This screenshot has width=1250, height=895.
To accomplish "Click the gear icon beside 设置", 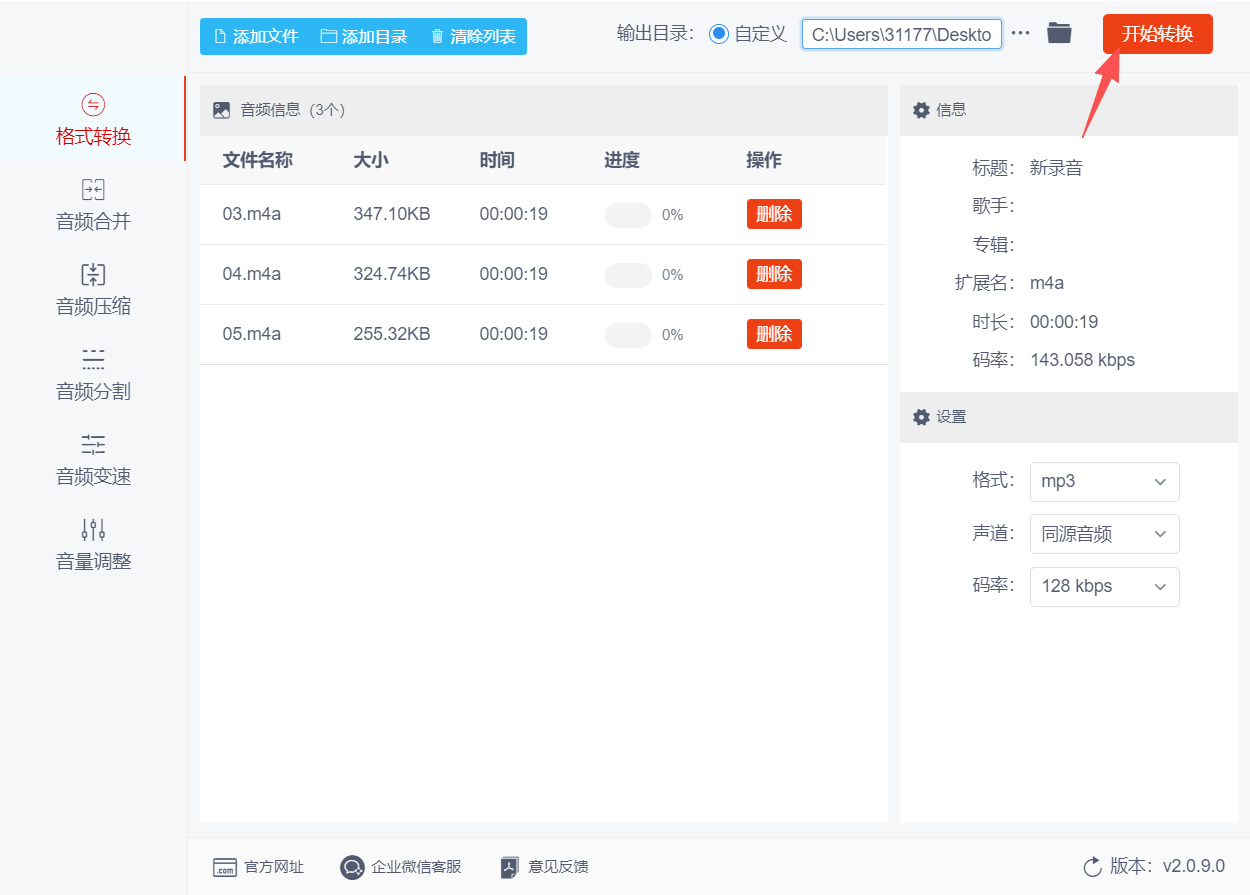I will coord(921,417).
